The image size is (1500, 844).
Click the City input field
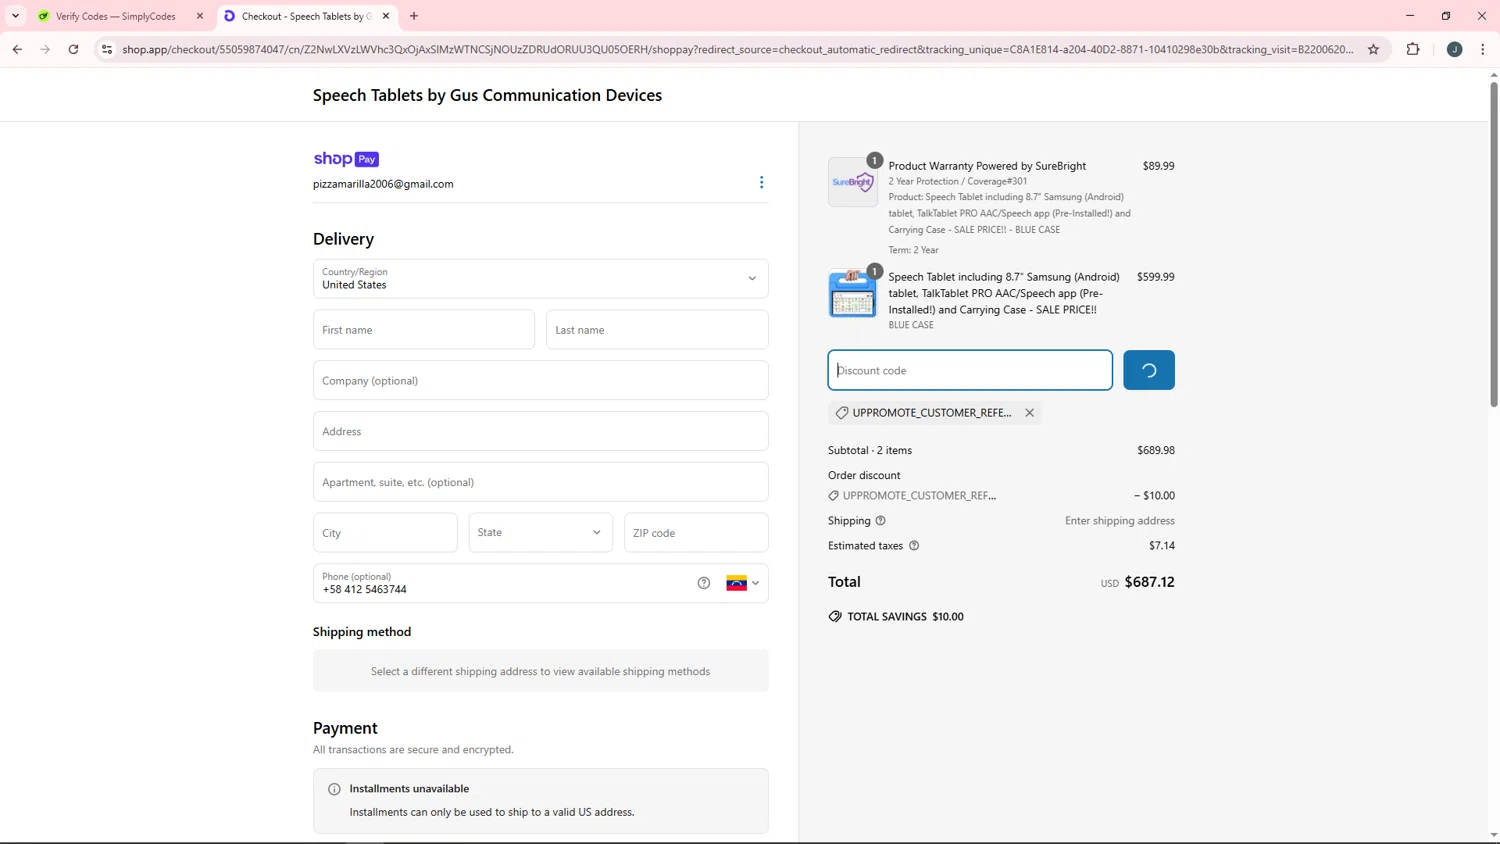(385, 533)
